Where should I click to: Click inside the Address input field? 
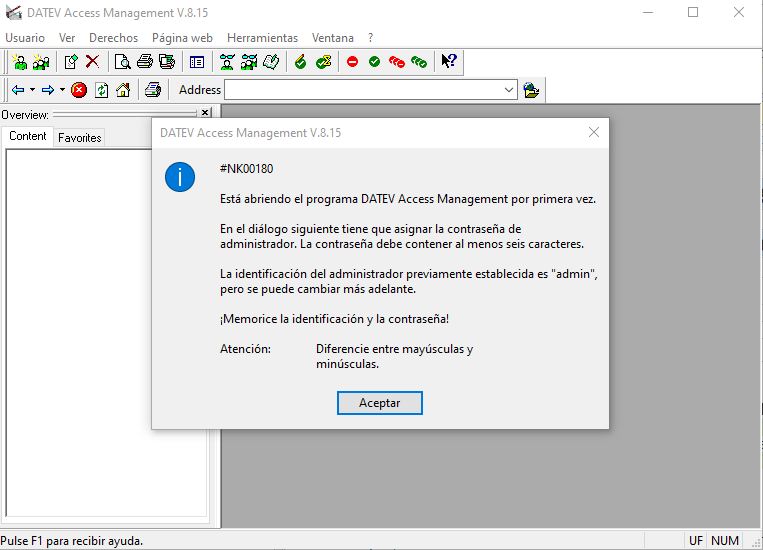coord(363,90)
